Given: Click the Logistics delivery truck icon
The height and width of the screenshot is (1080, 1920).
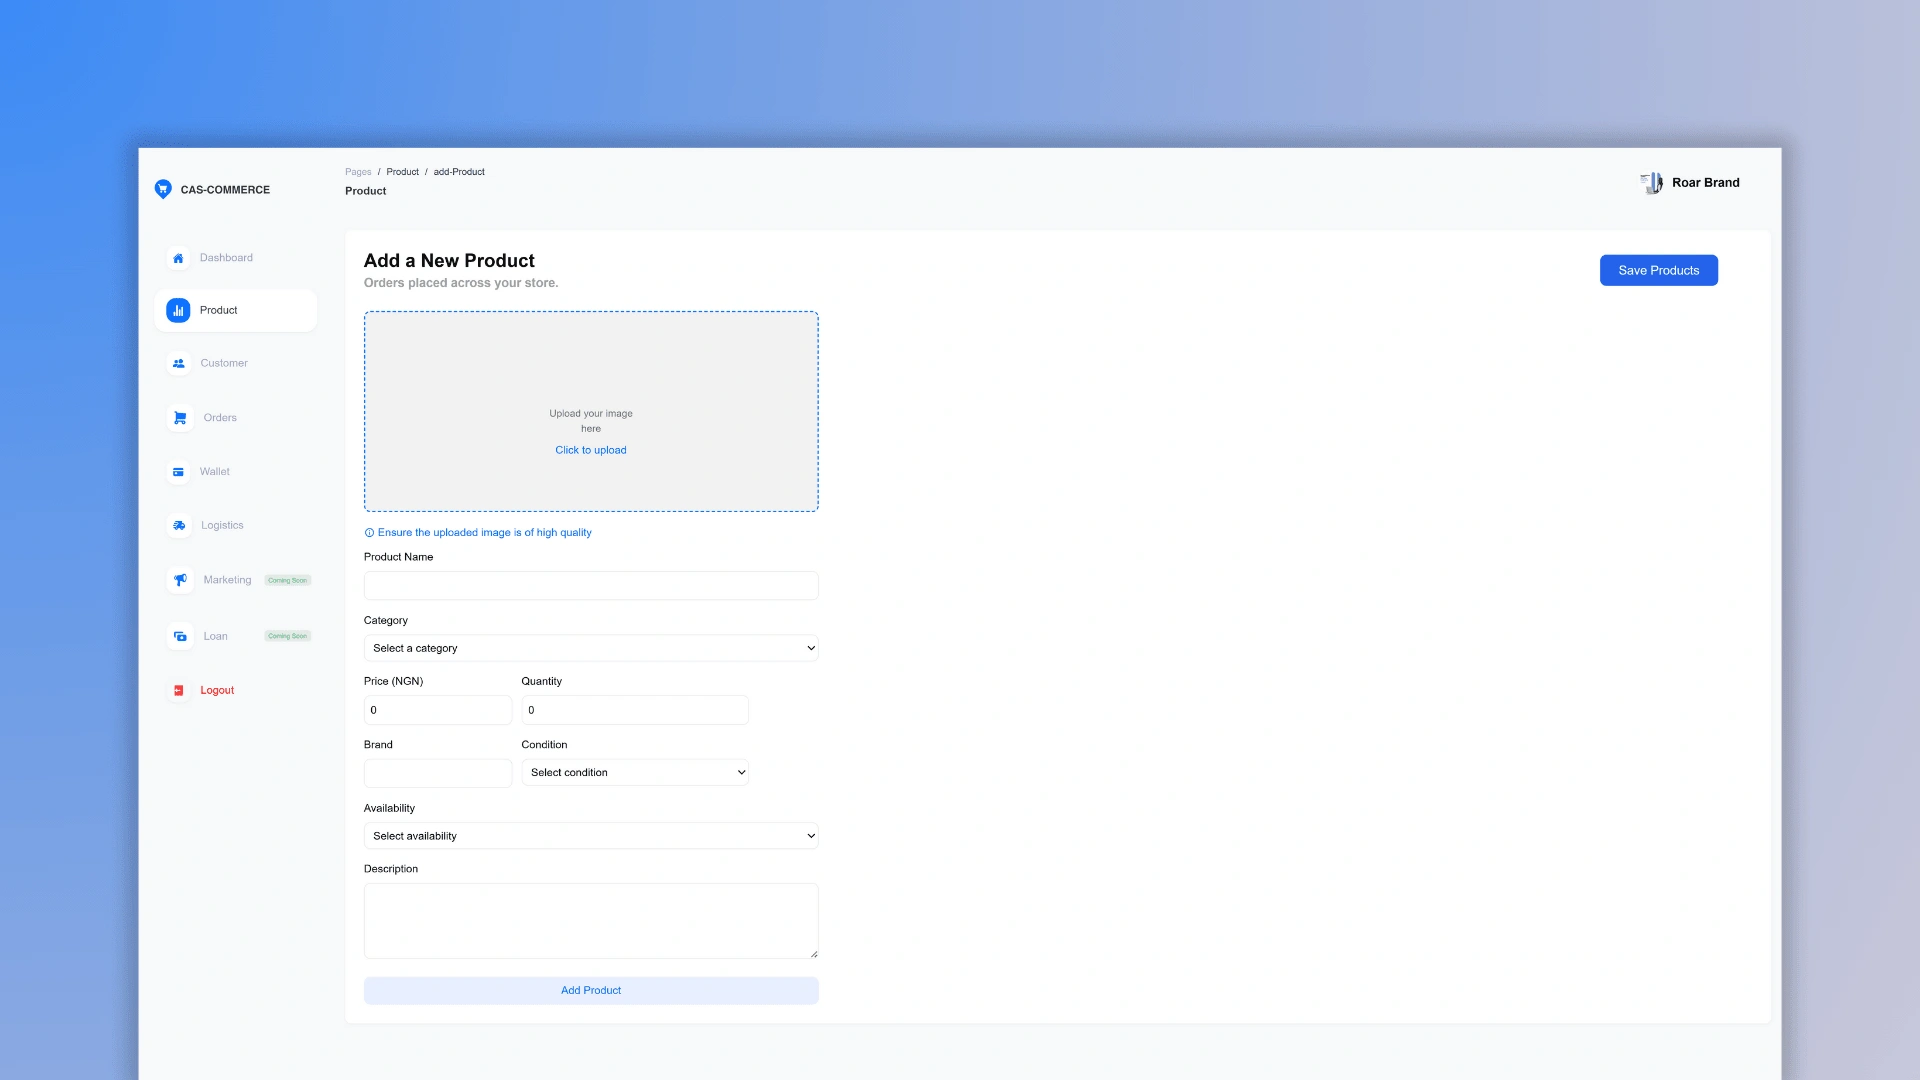Looking at the screenshot, I should (179, 525).
